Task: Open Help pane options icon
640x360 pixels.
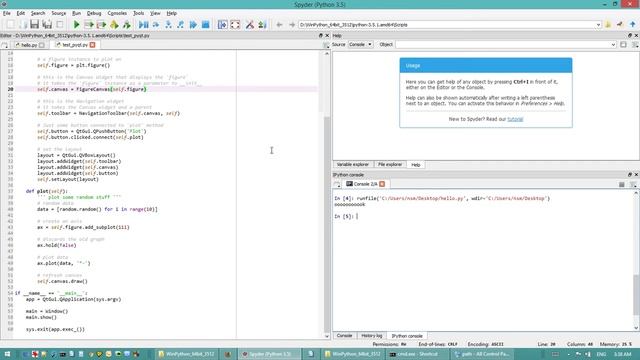Action: pos(635,44)
